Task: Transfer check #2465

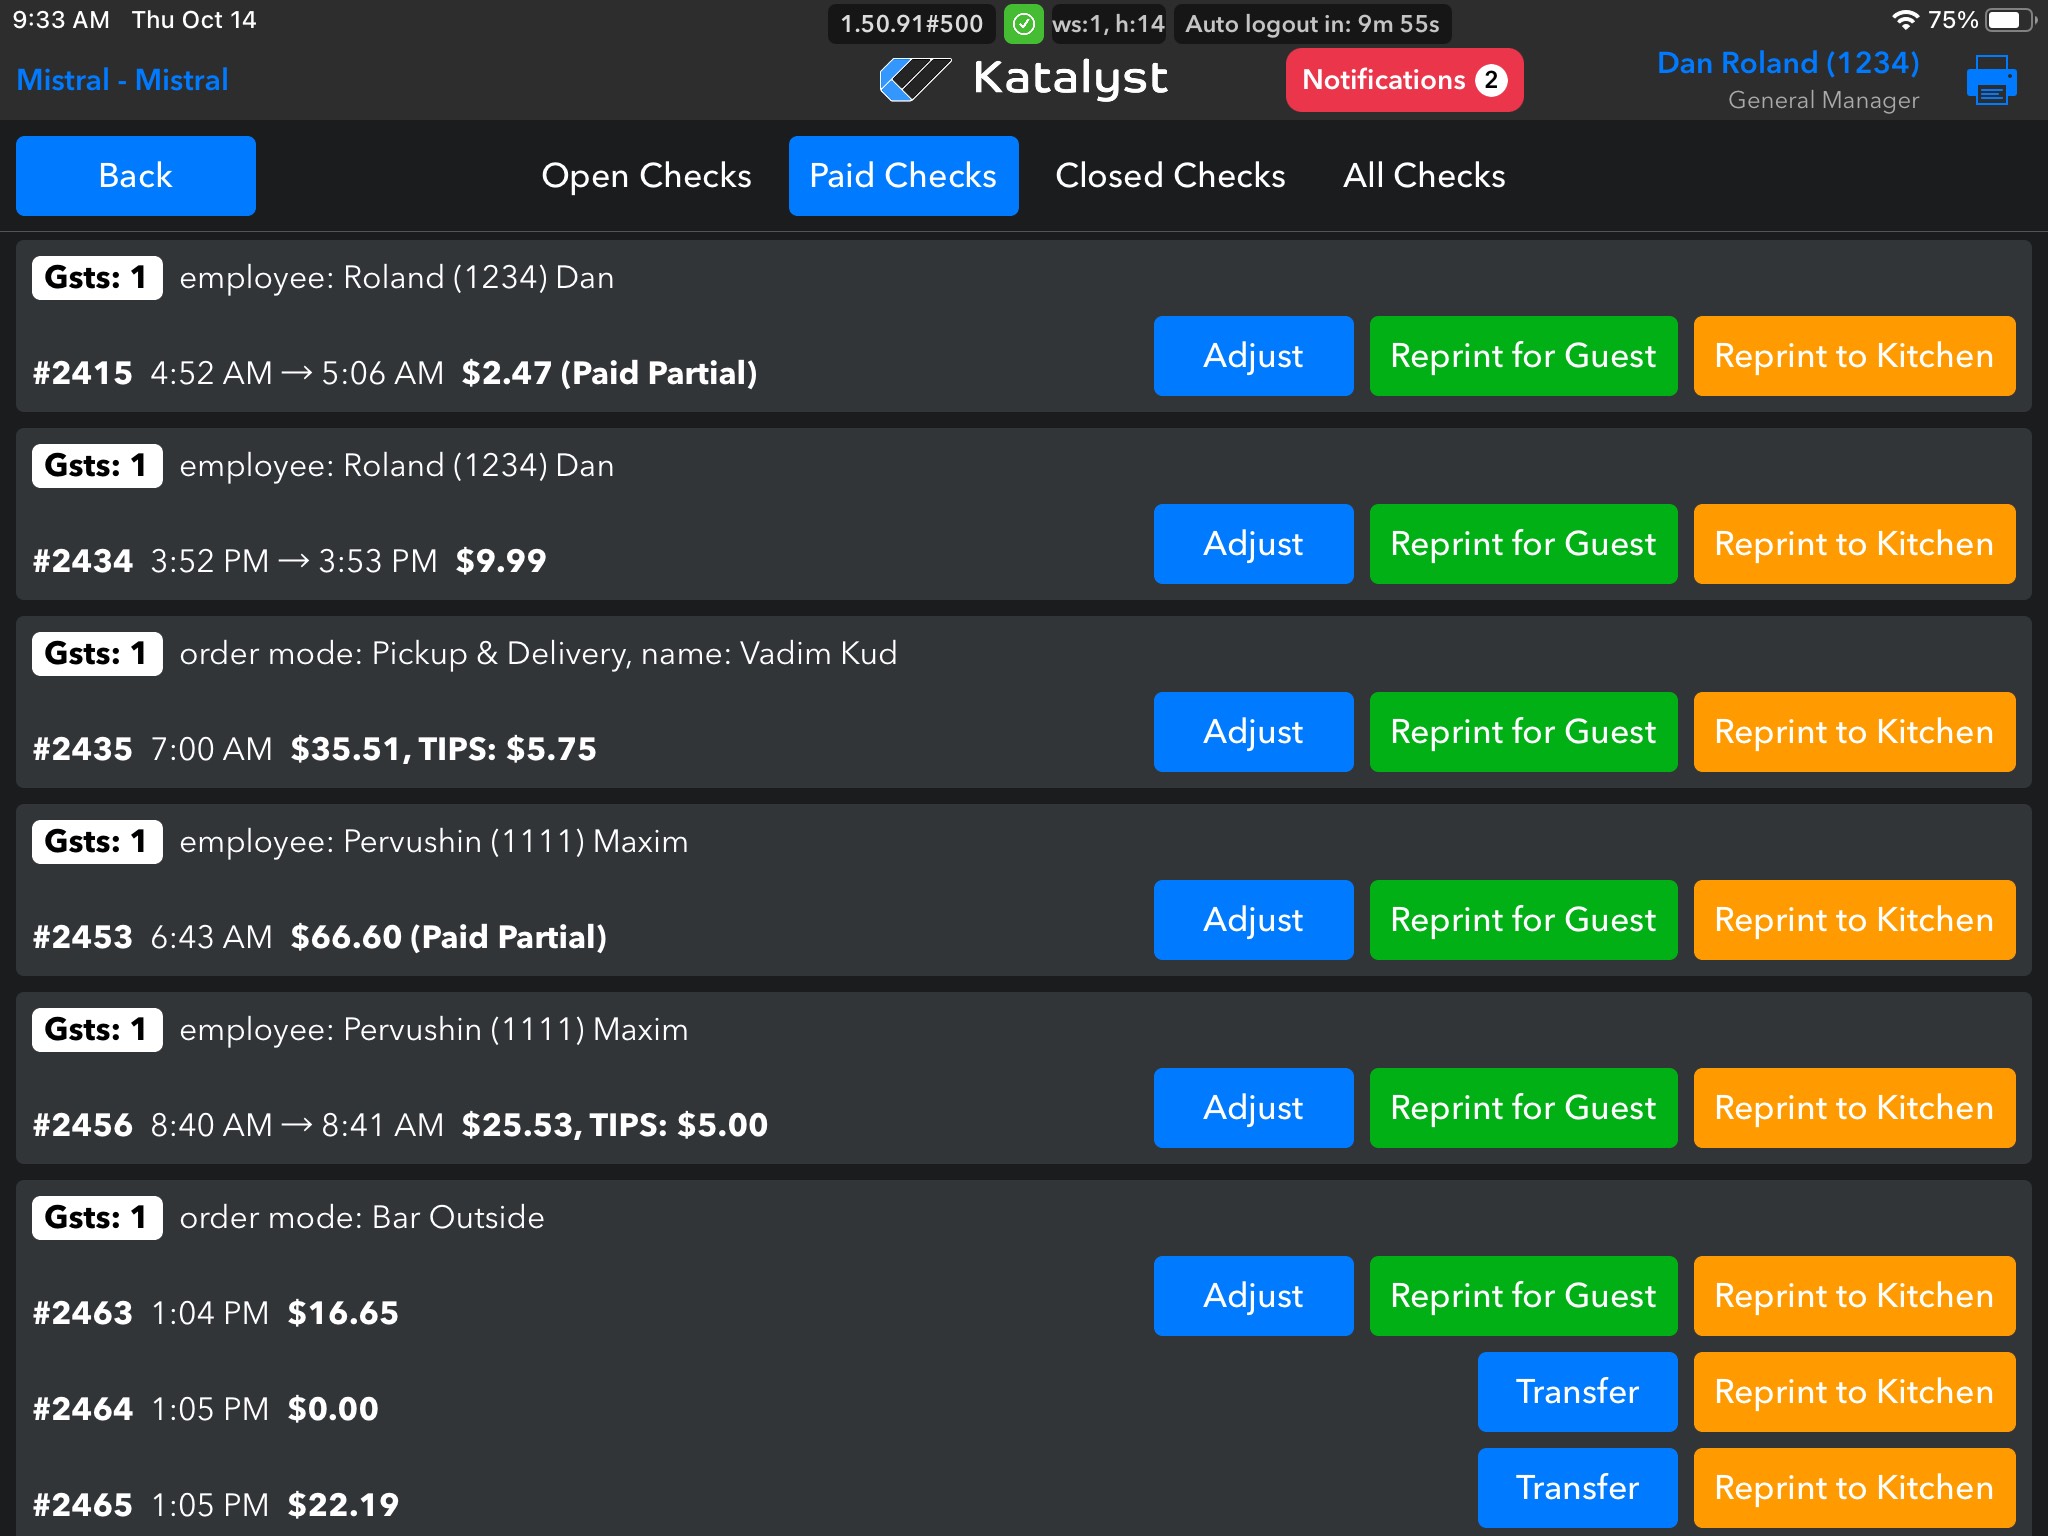Action: coord(1577,1488)
